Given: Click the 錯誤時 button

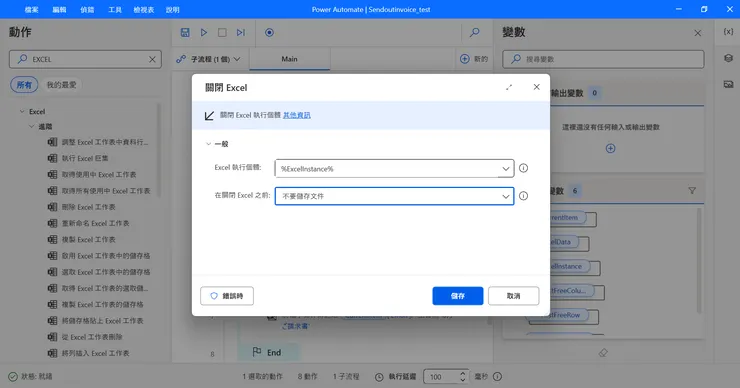Looking at the screenshot, I should click(227, 296).
